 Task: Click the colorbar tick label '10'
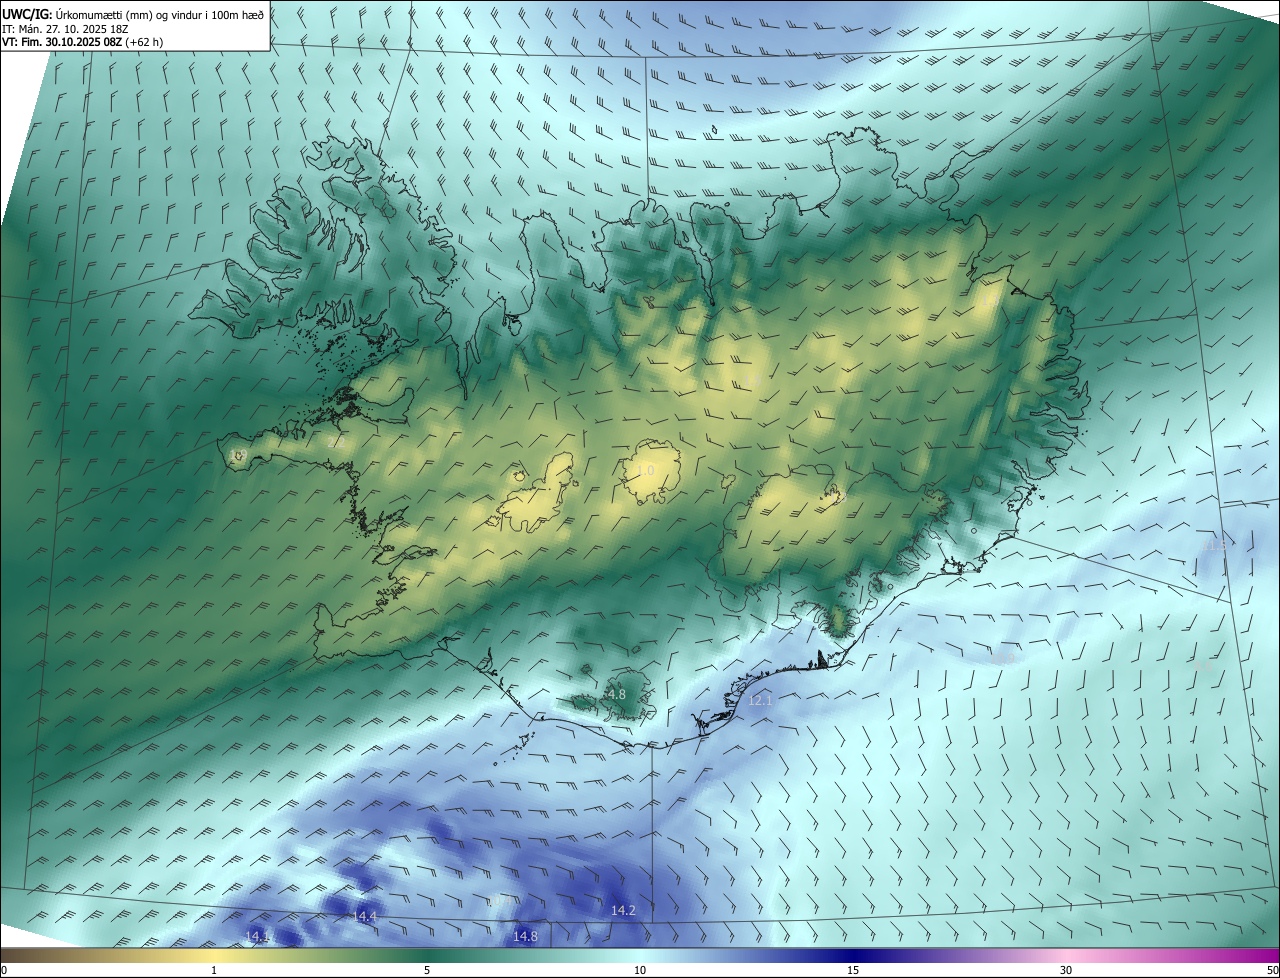click(x=640, y=970)
